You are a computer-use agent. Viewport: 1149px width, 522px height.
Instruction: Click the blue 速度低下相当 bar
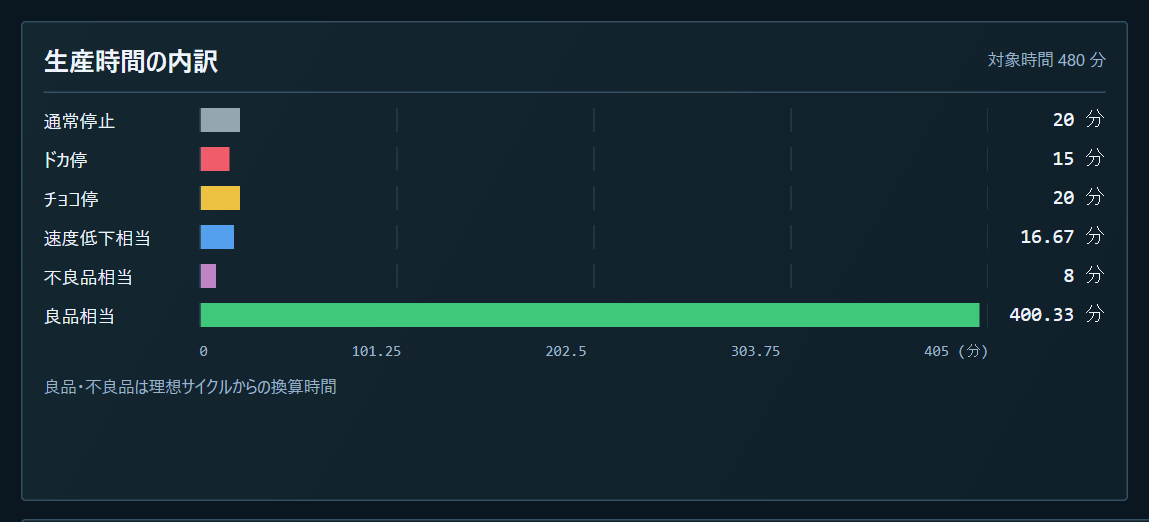(x=217, y=237)
